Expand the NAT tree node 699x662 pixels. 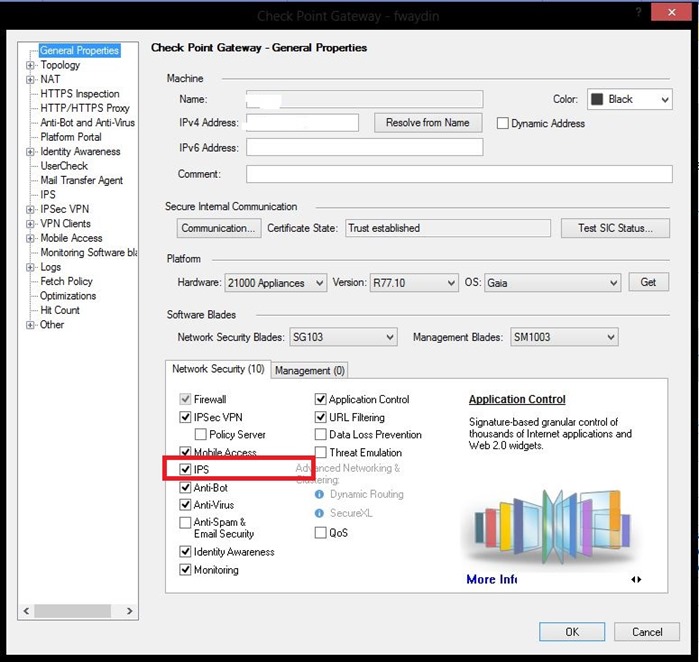(x=30, y=79)
